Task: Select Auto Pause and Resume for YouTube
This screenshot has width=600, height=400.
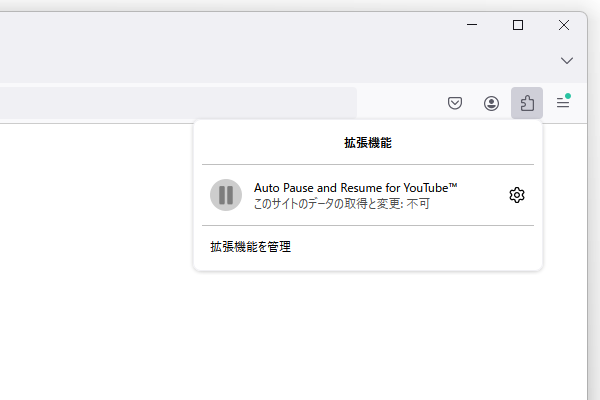Action: [x=355, y=188]
